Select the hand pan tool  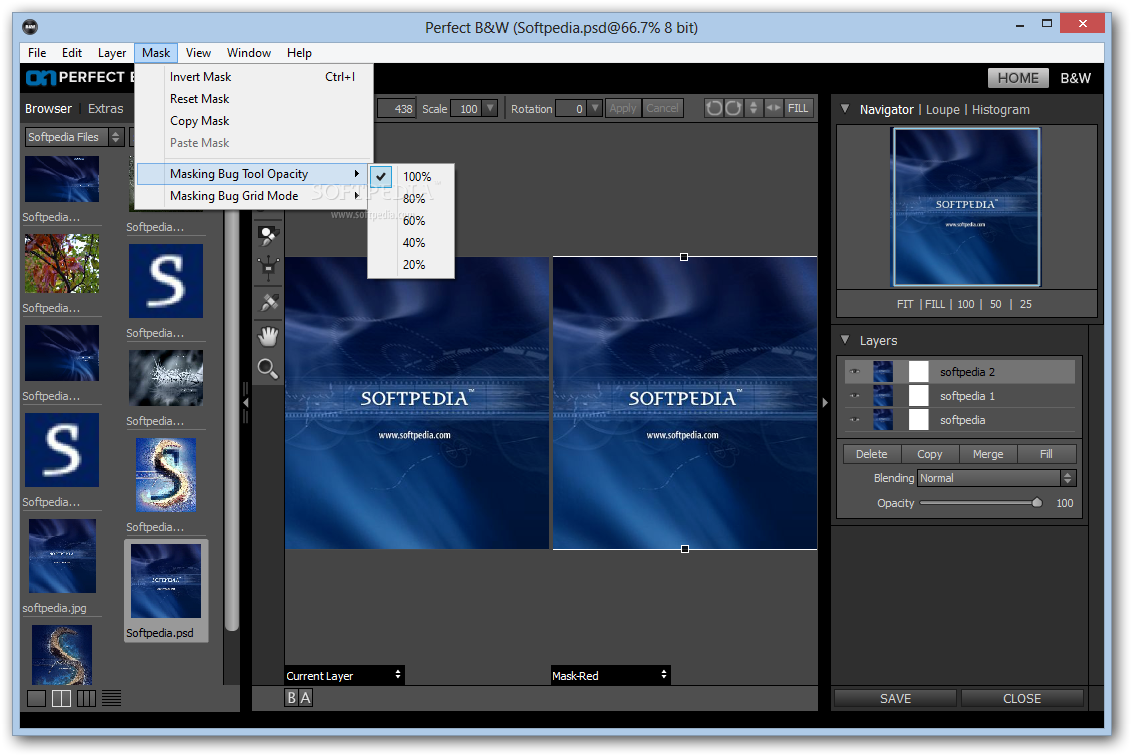tap(268, 336)
